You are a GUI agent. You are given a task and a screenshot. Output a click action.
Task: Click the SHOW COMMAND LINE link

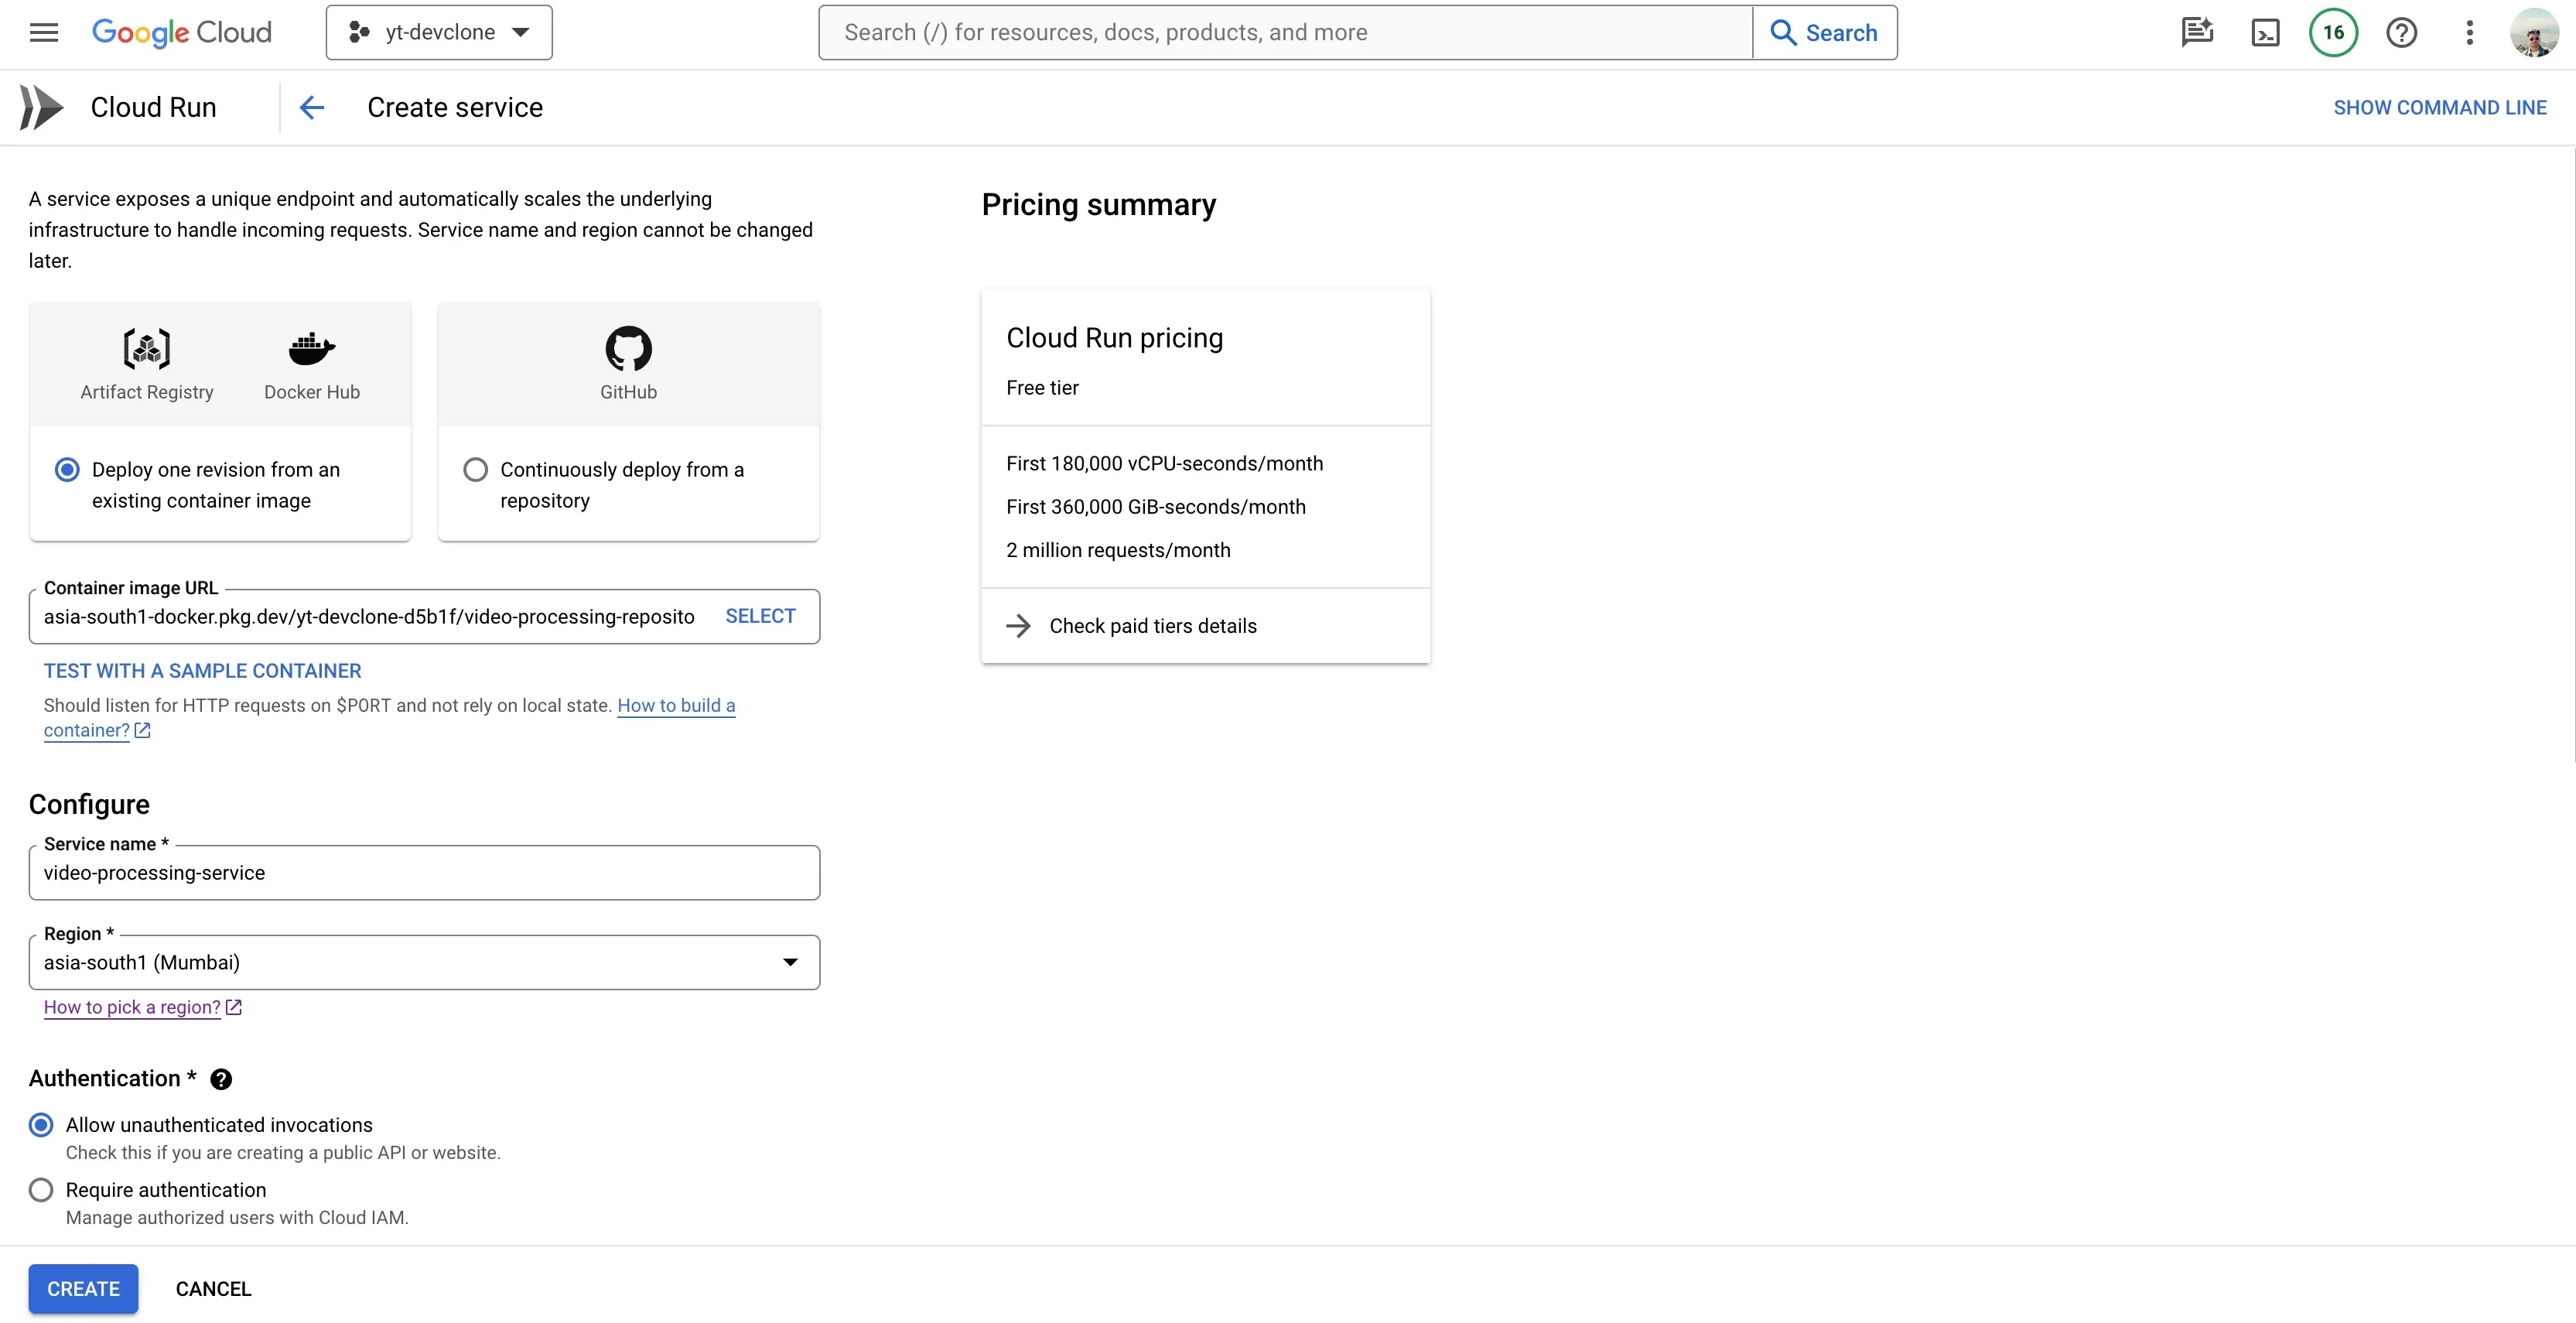(x=2439, y=106)
